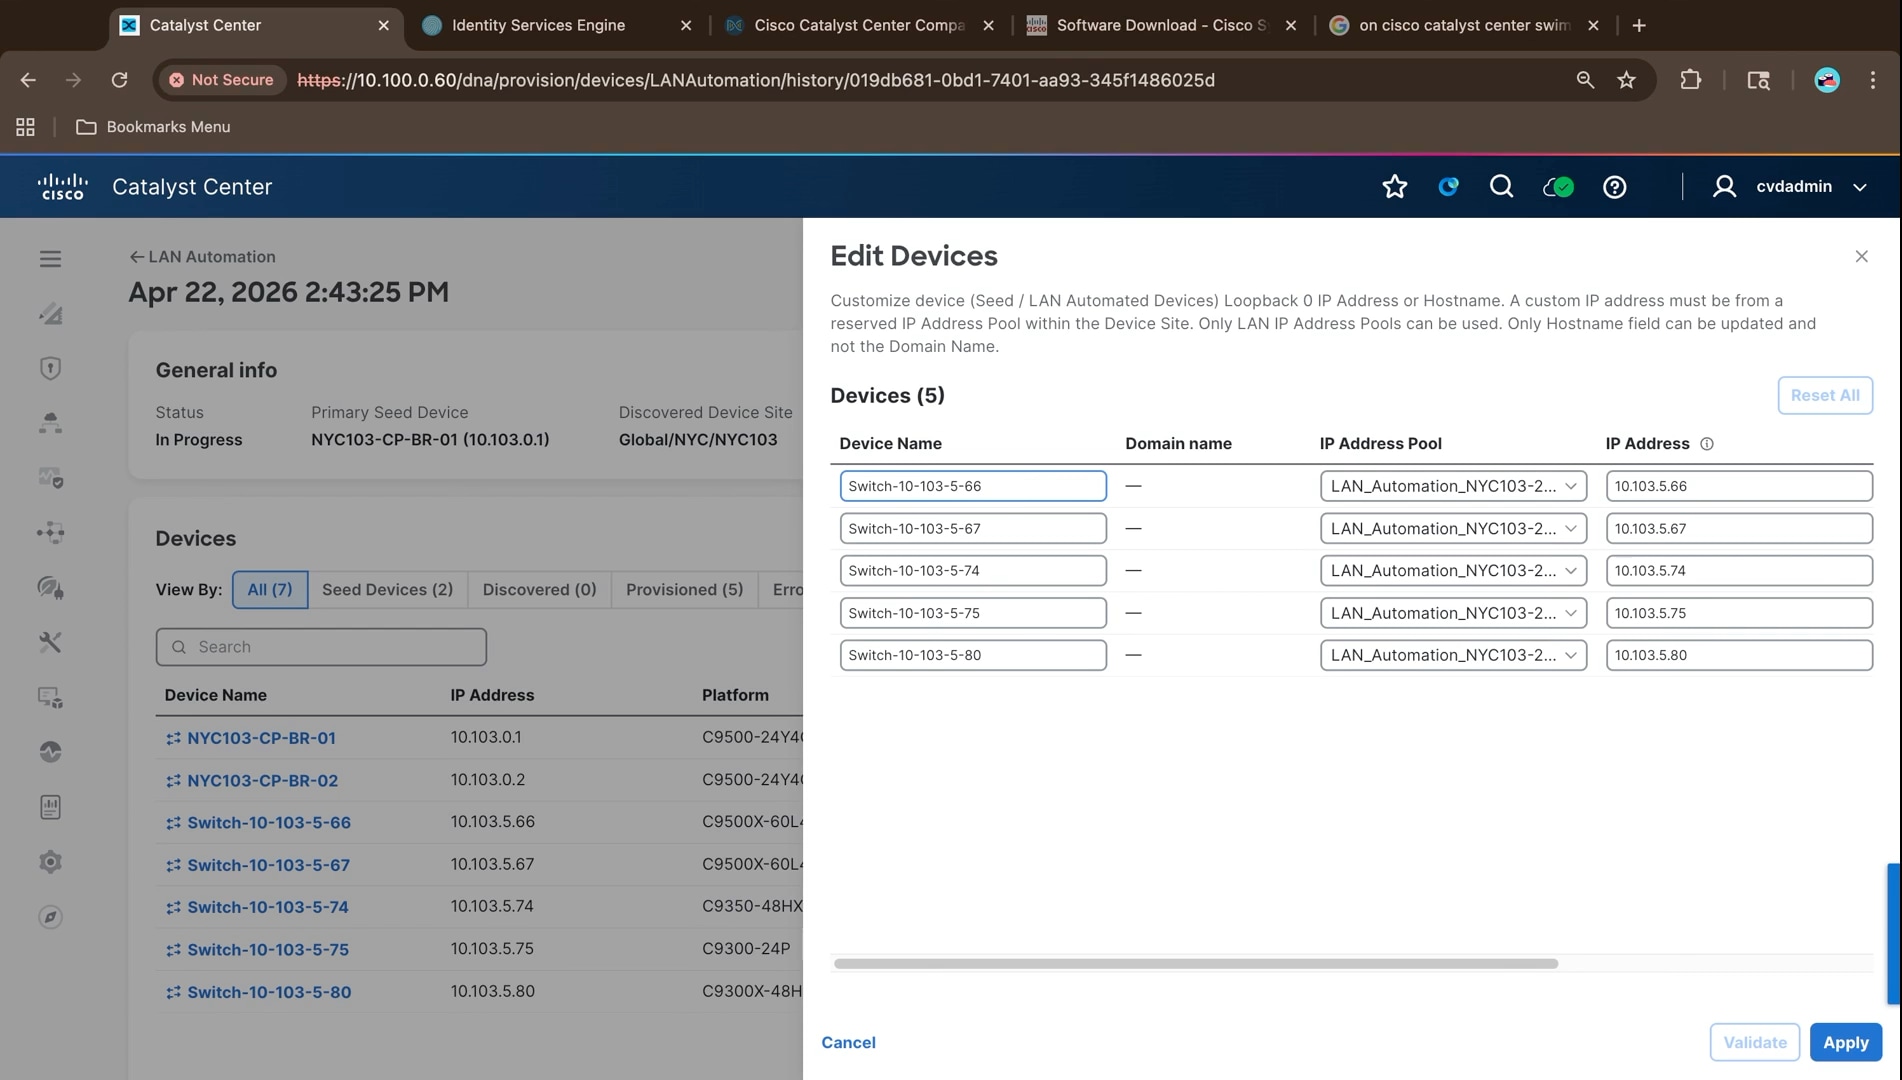The width and height of the screenshot is (1902, 1080).
Task: Click the IP Address info icon
Action: click(x=1707, y=444)
